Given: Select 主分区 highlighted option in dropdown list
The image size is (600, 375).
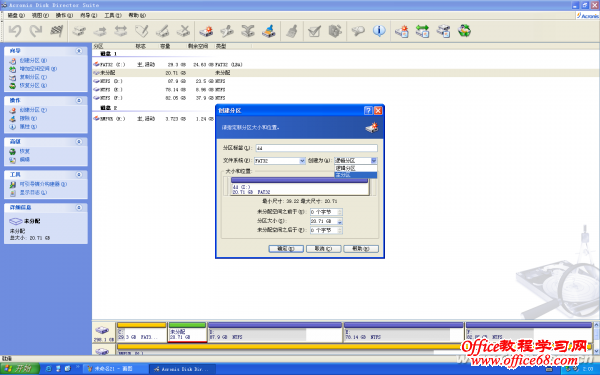Looking at the screenshot, I should (355, 175).
